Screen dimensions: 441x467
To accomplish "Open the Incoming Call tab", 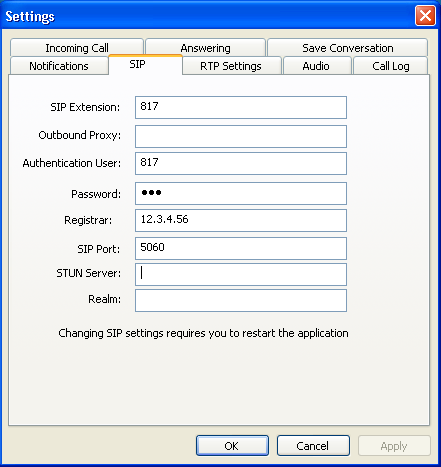I will [77, 48].
